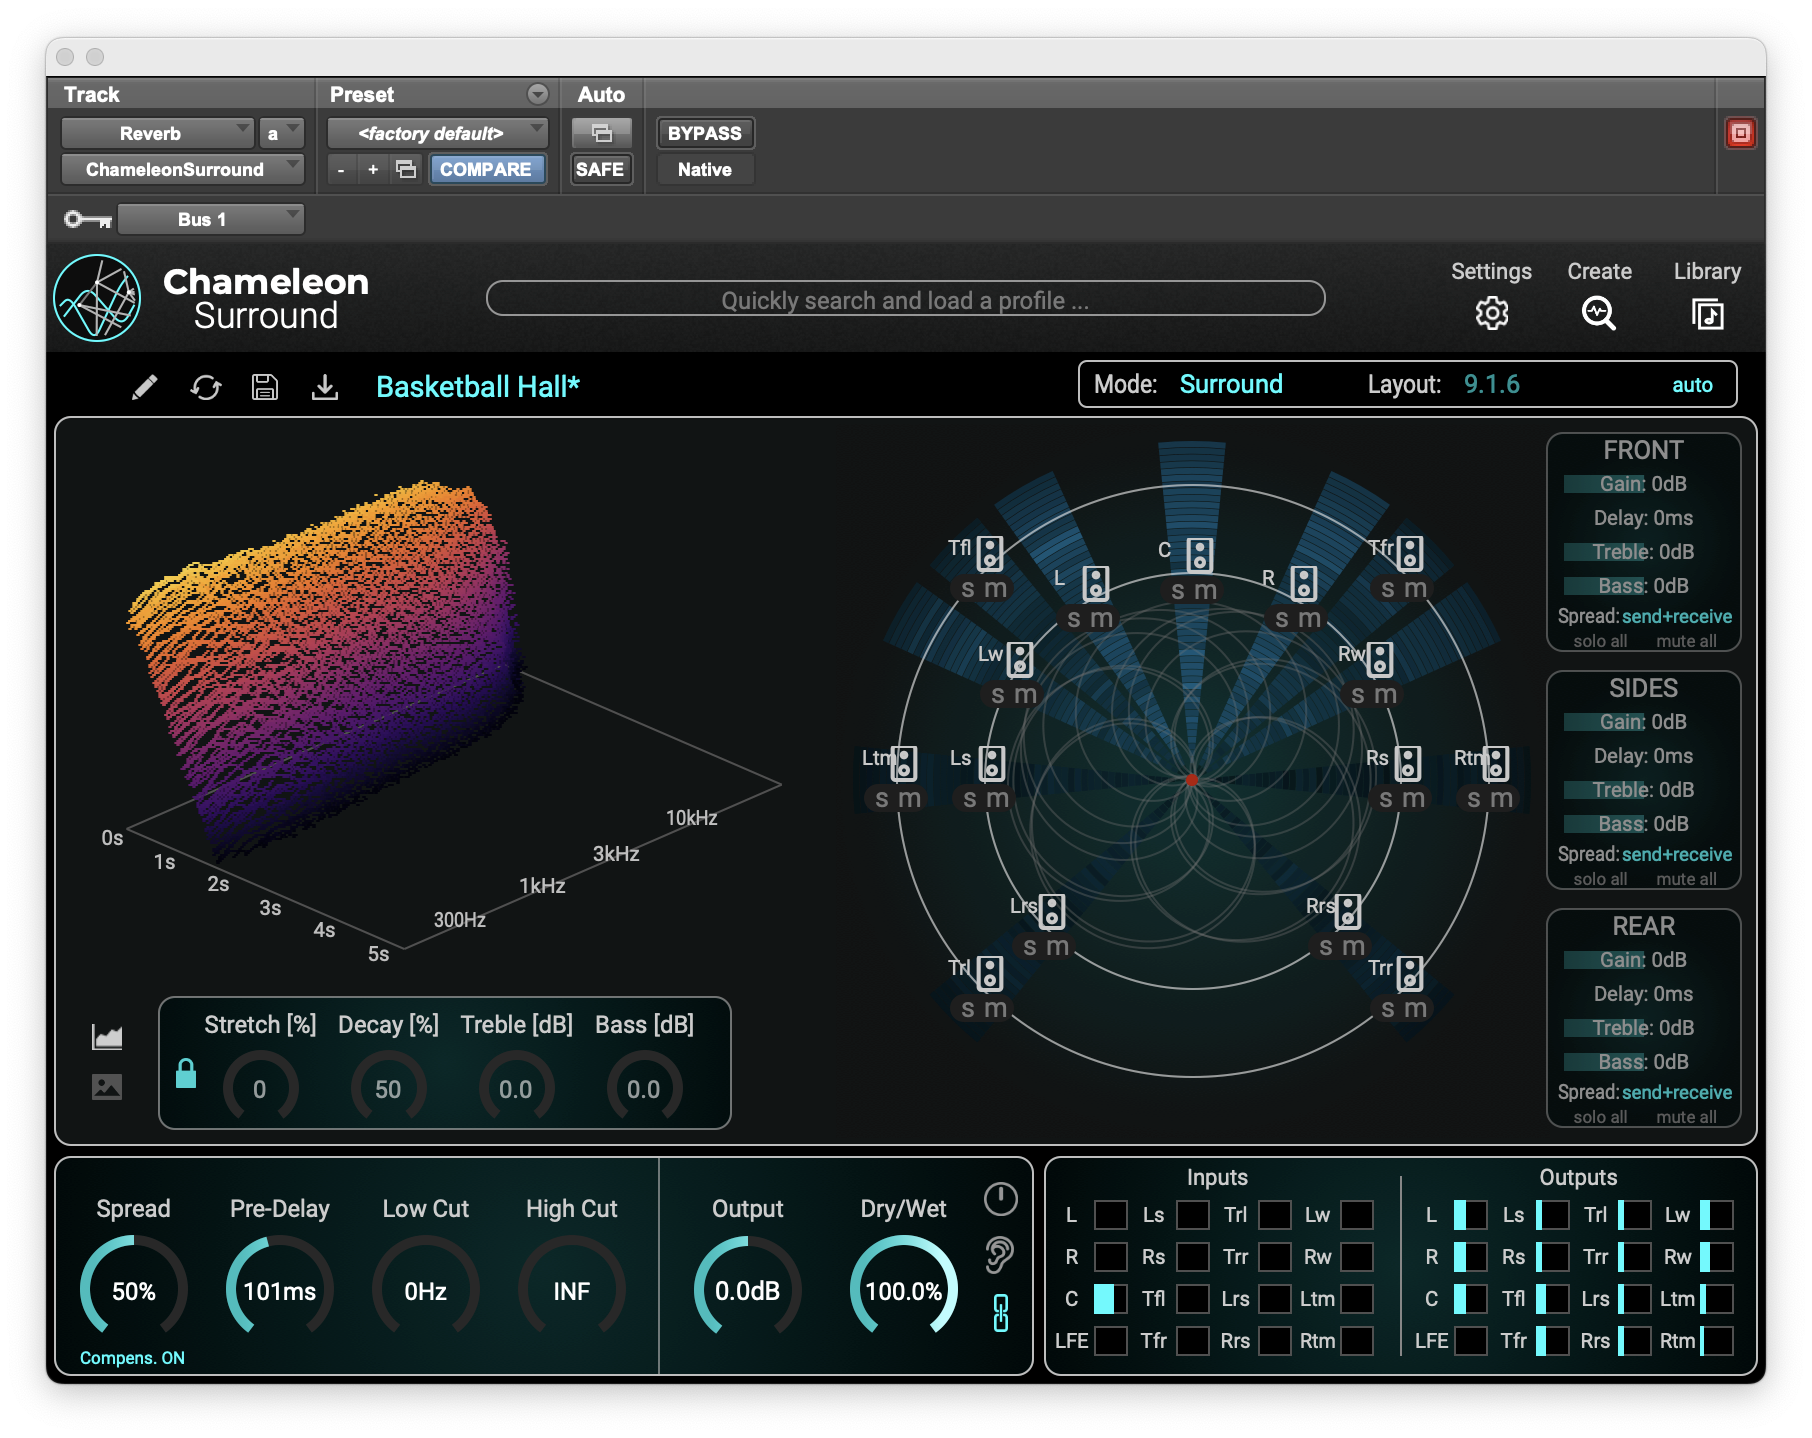Click the profile search field

tap(905, 300)
